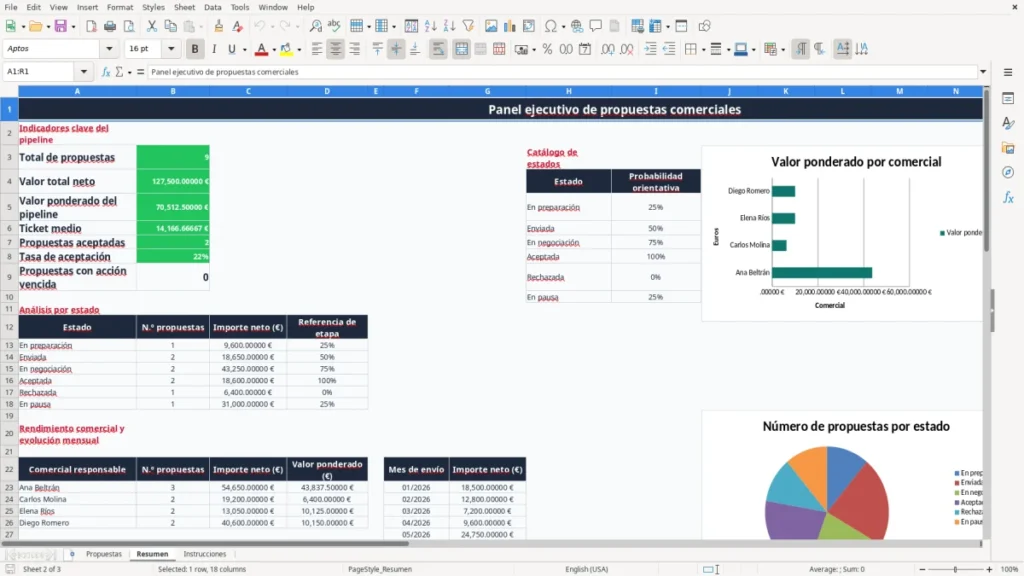Click the zoom in plus button
This screenshot has width=1024, height=576.
click(989, 569)
